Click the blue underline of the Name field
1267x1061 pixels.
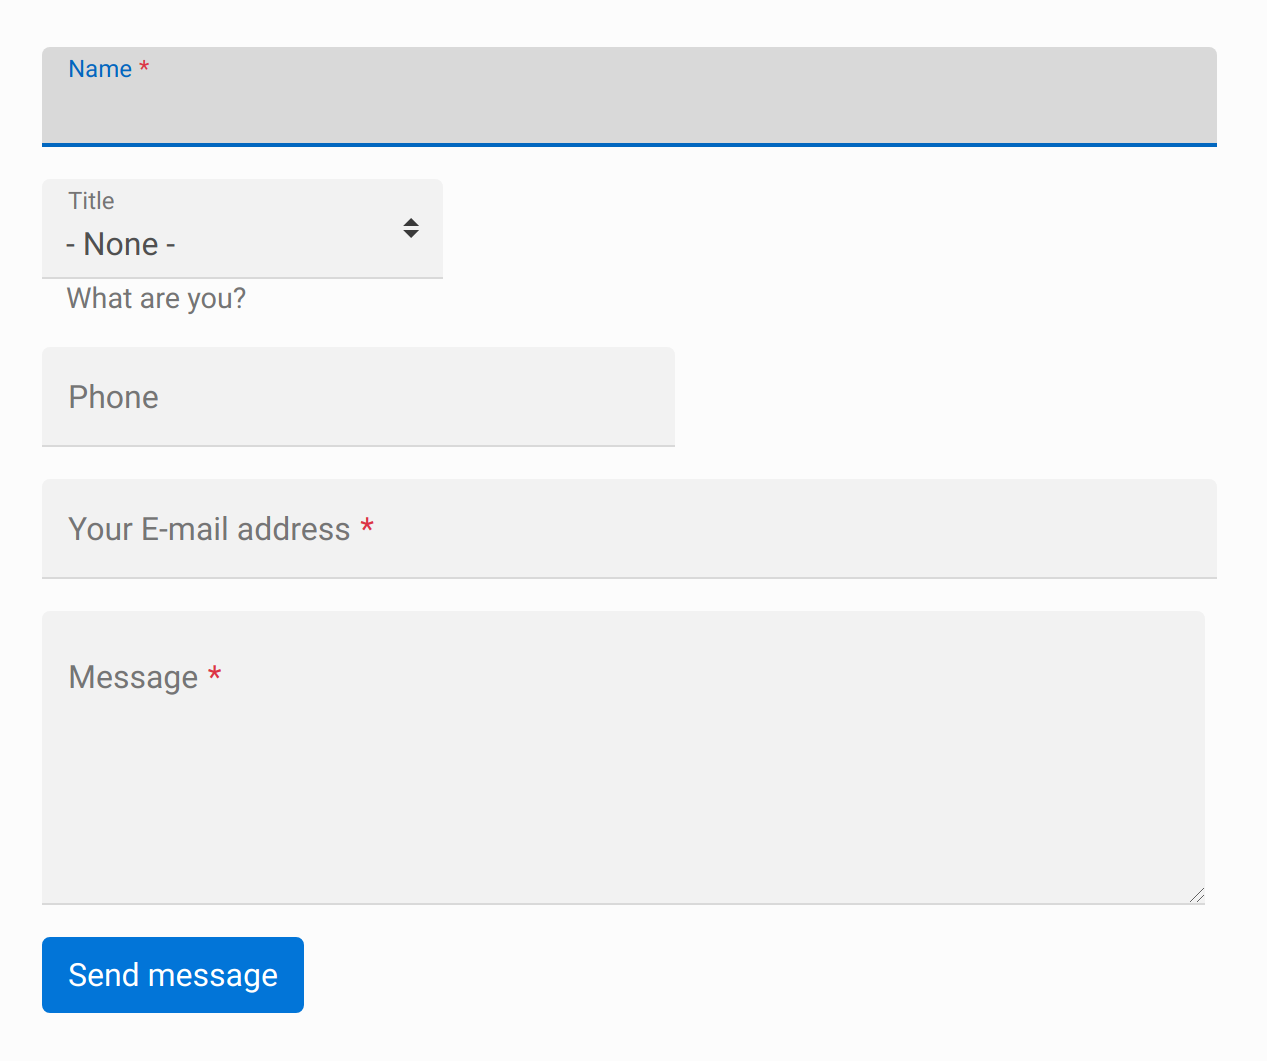(629, 145)
